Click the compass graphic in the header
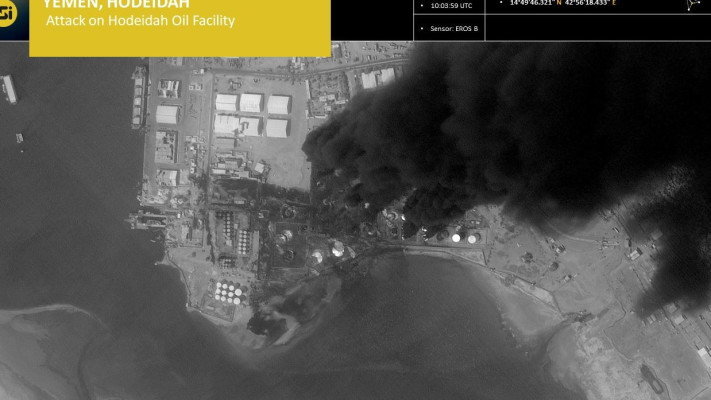Image resolution: width=711 pixels, height=400 pixels. pyautogui.click(x=694, y=5)
